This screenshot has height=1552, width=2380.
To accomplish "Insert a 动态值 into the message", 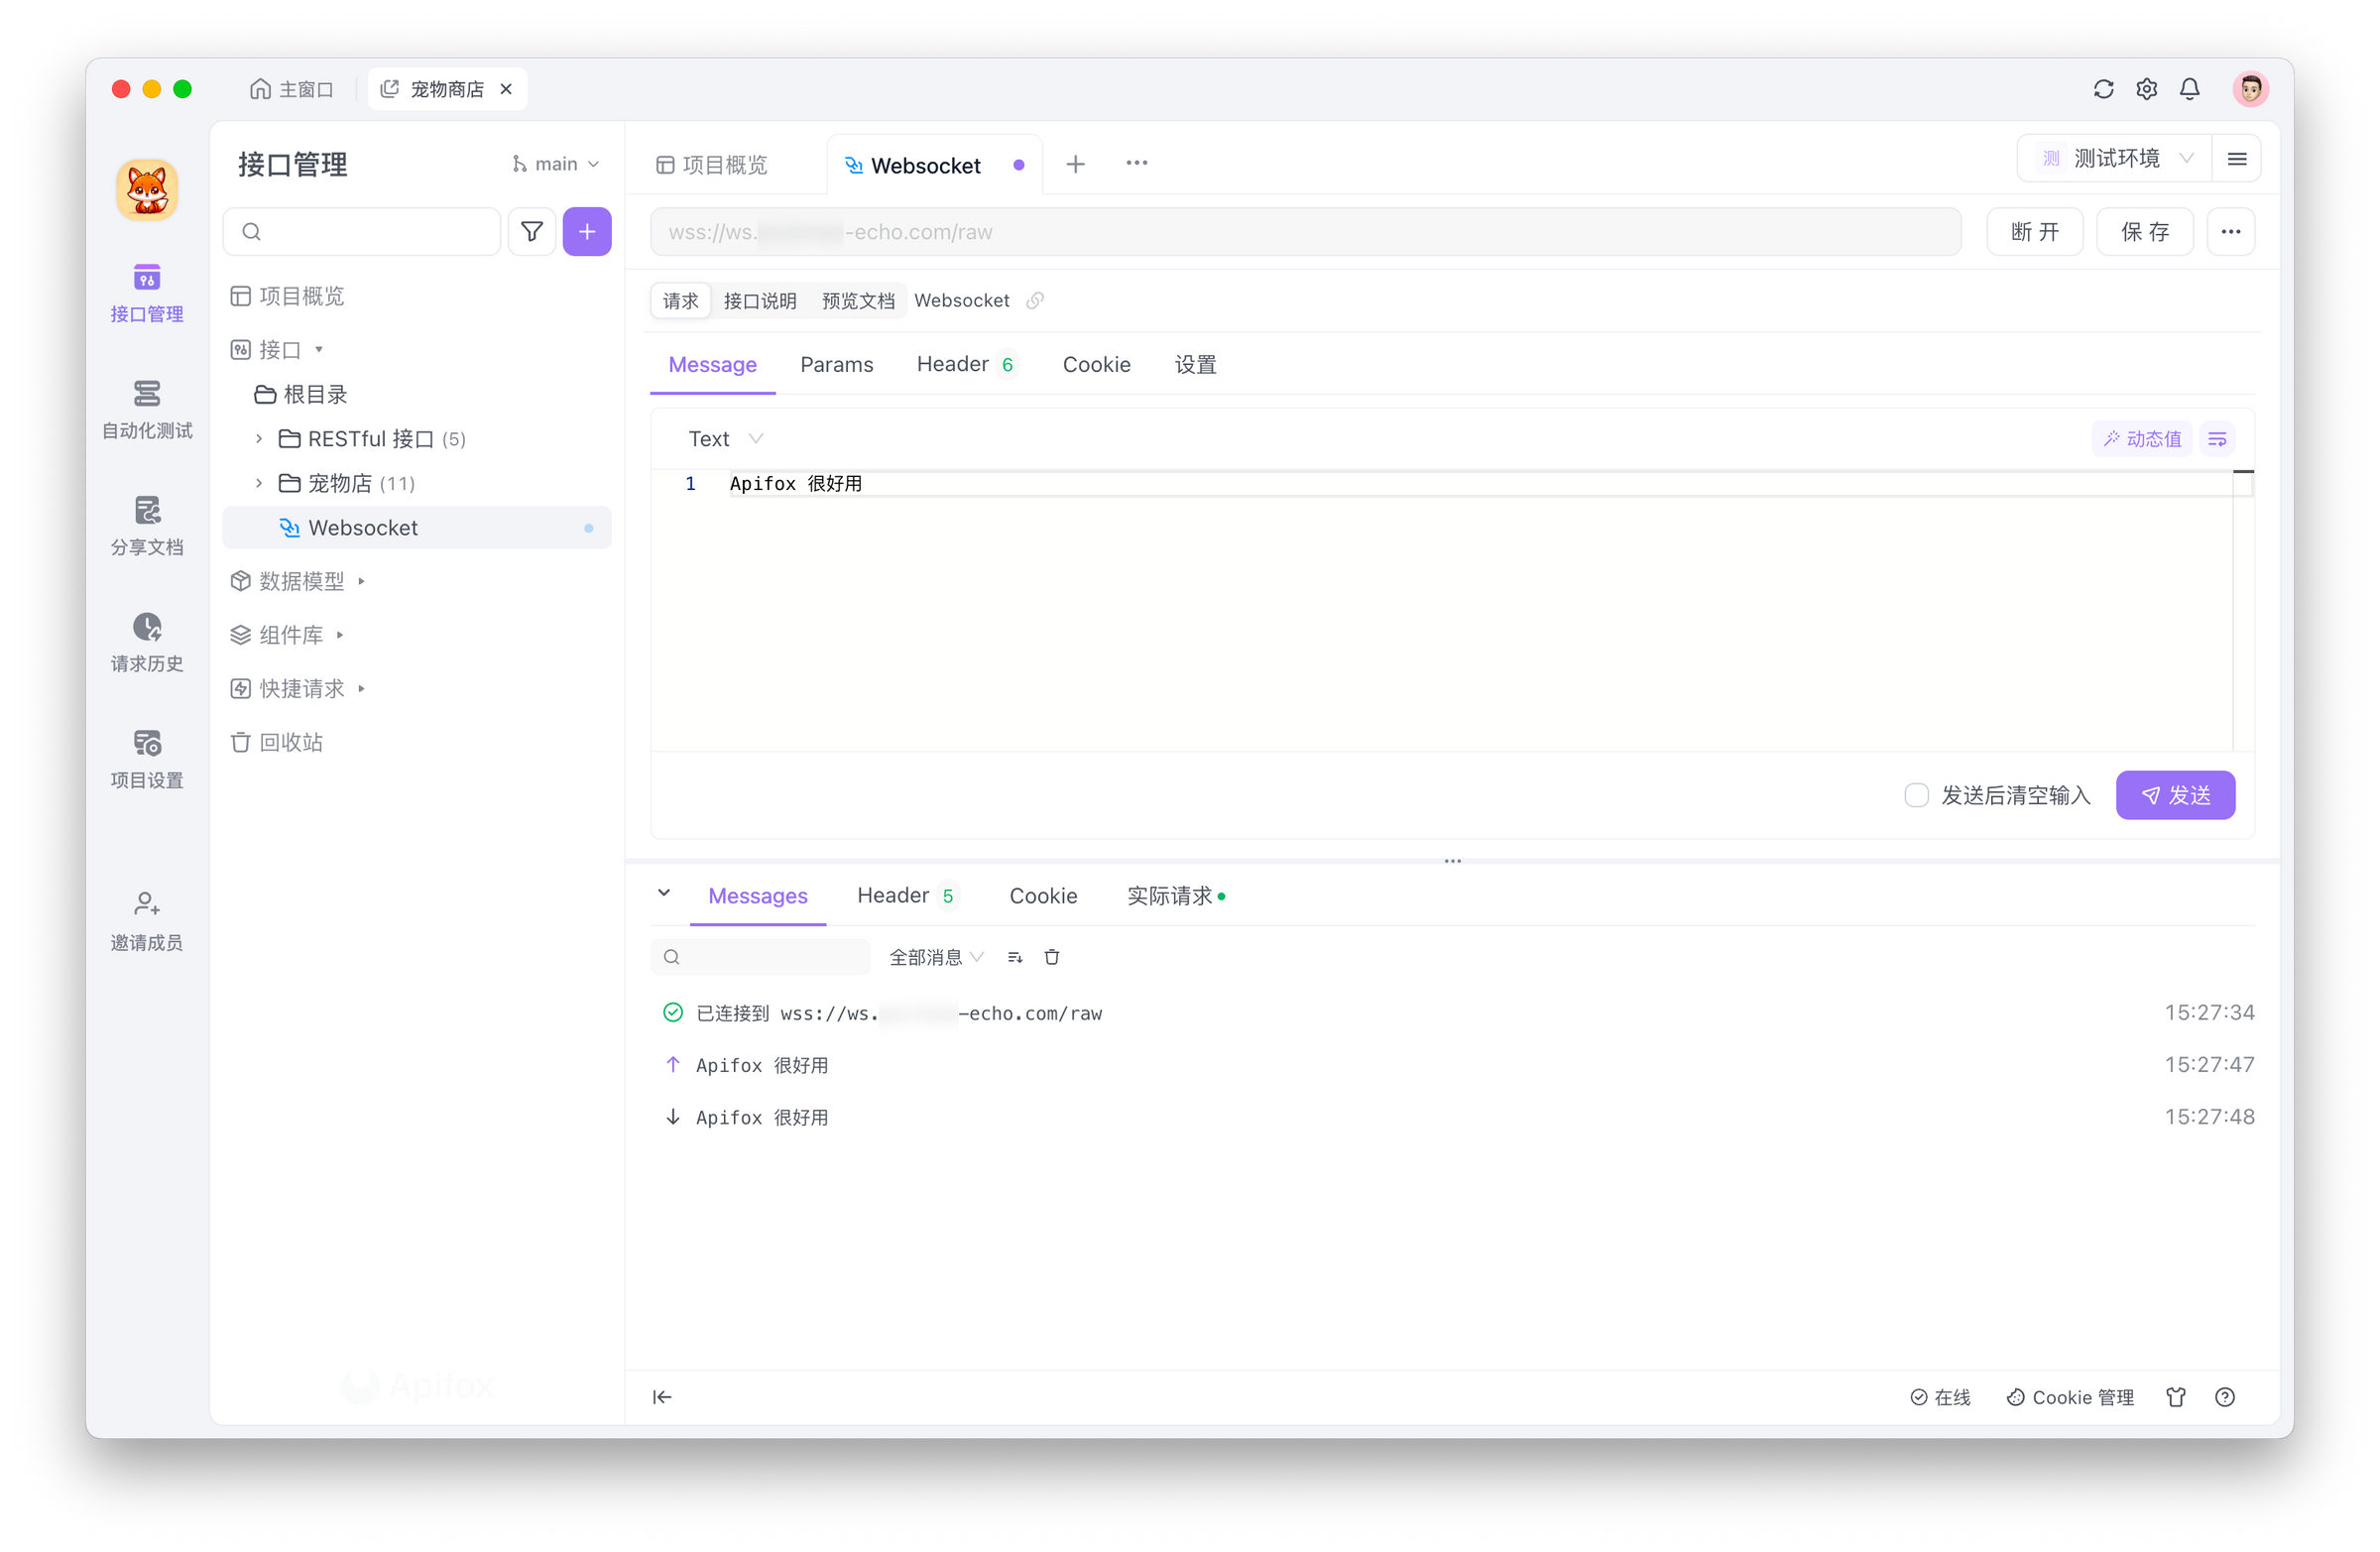I will 2141,438.
